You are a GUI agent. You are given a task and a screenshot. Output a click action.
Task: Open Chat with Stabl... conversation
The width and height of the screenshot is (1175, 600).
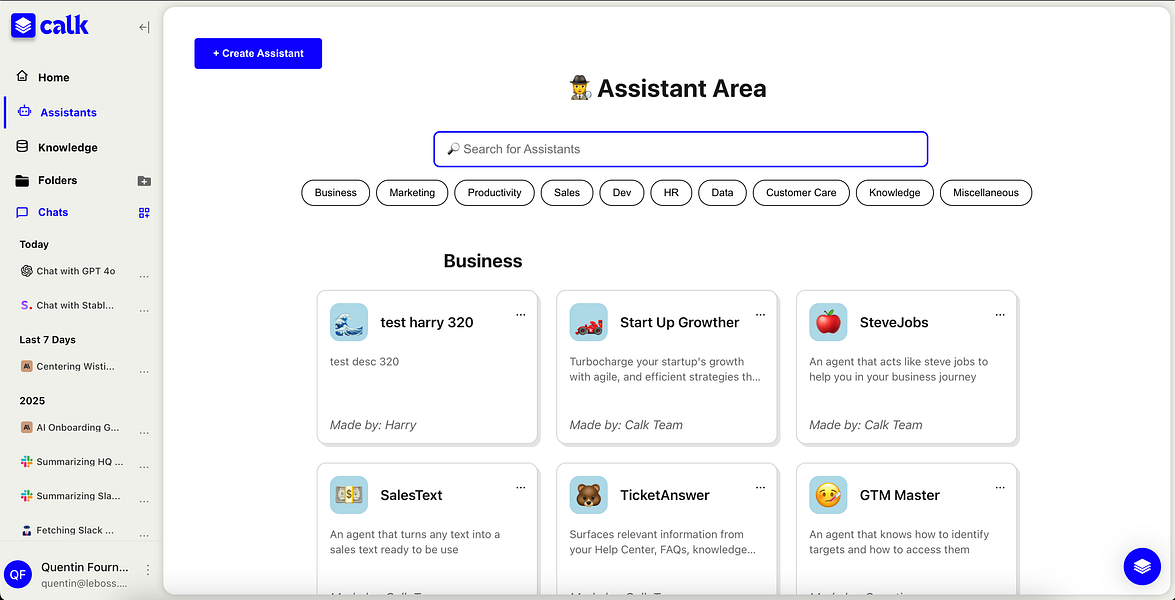76,306
